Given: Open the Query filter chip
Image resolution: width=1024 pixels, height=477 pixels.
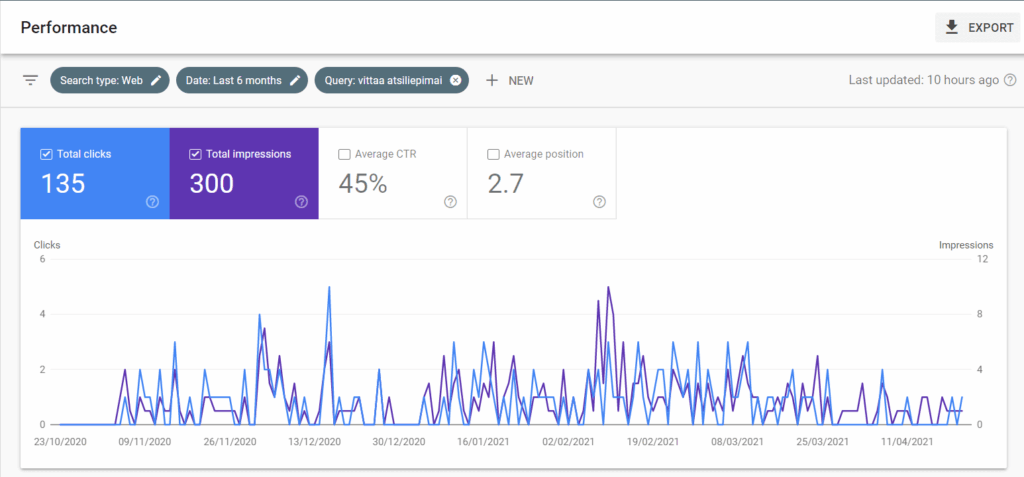Looking at the screenshot, I should point(382,80).
